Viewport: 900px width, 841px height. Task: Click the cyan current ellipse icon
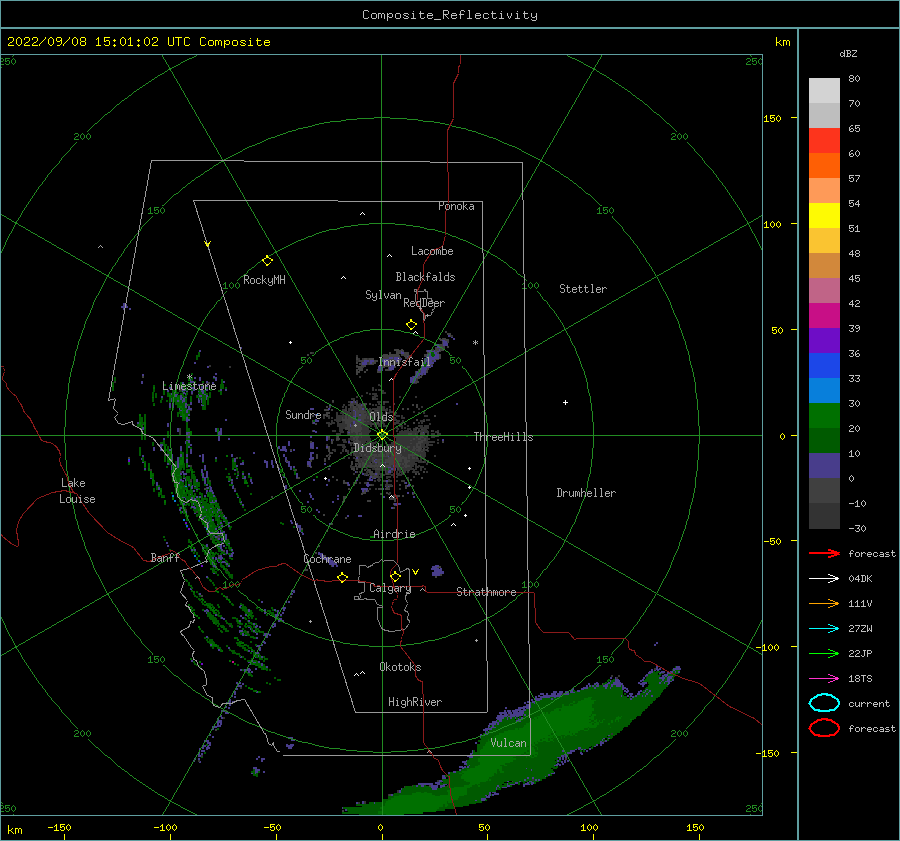click(x=824, y=703)
